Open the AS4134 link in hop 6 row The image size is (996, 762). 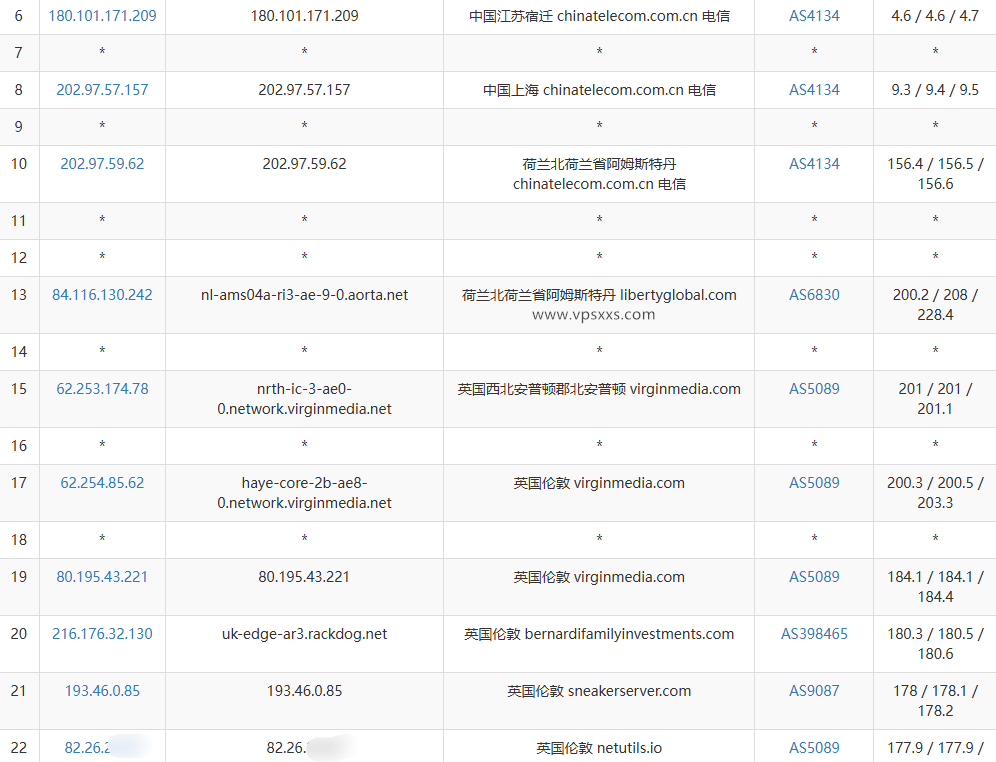point(814,16)
